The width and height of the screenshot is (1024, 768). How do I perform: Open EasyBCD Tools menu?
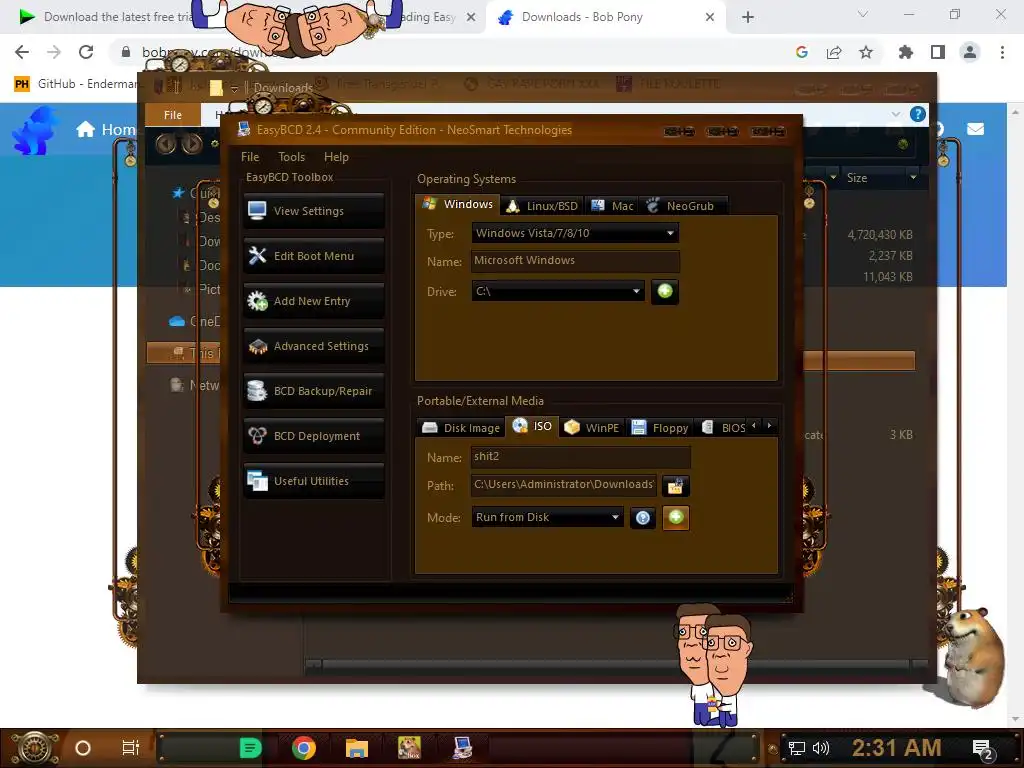tap(291, 157)
